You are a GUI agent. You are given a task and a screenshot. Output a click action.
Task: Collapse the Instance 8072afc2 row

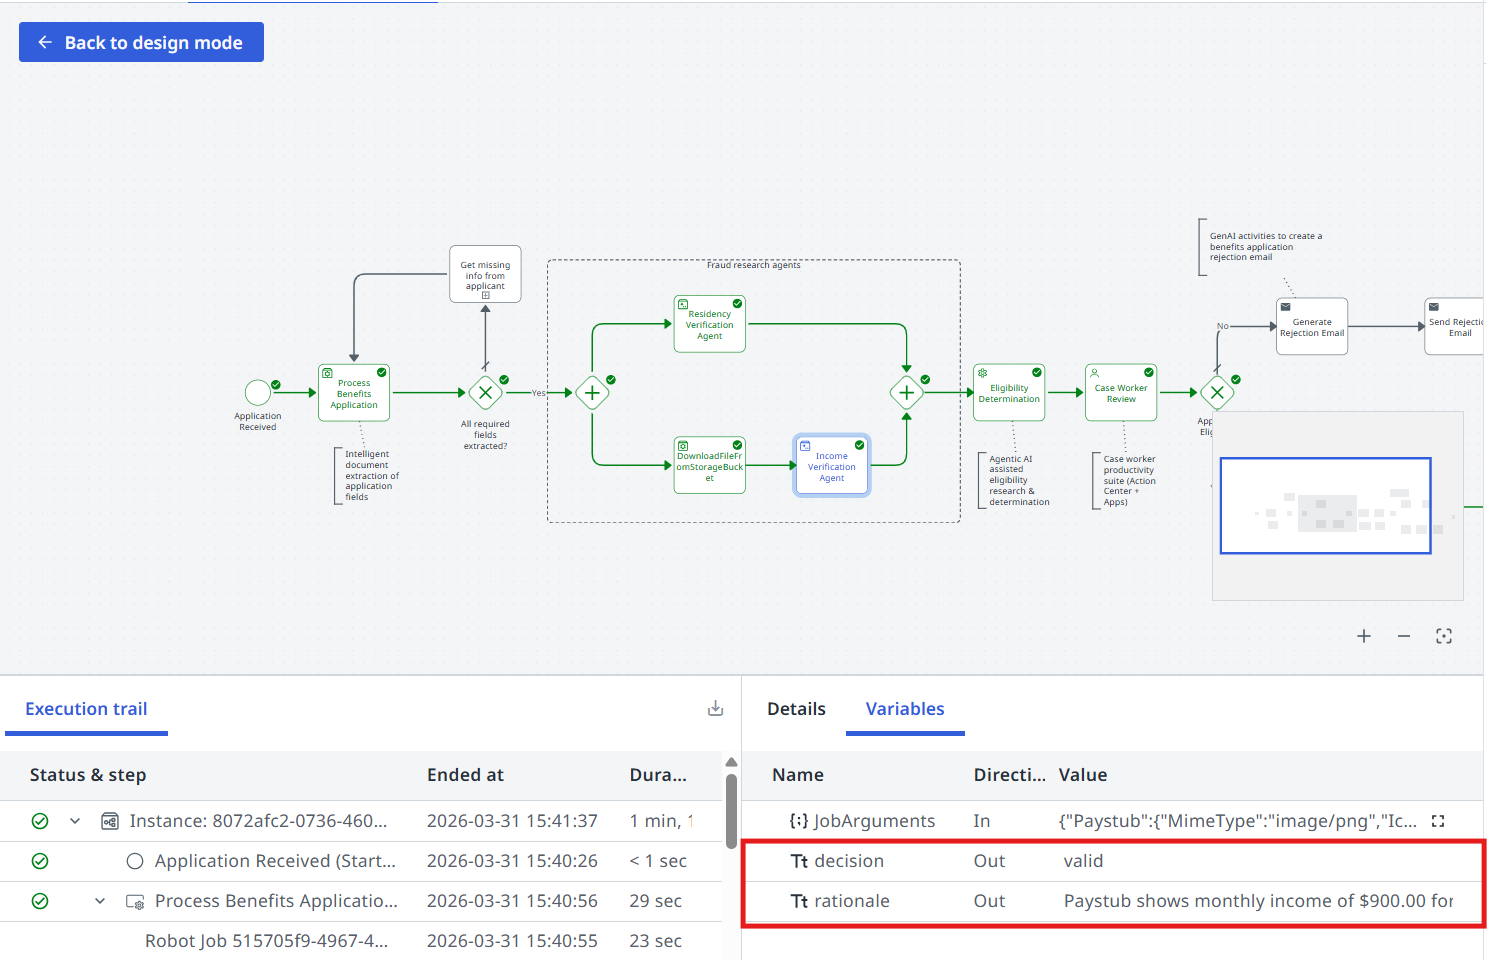pos(75,821)
